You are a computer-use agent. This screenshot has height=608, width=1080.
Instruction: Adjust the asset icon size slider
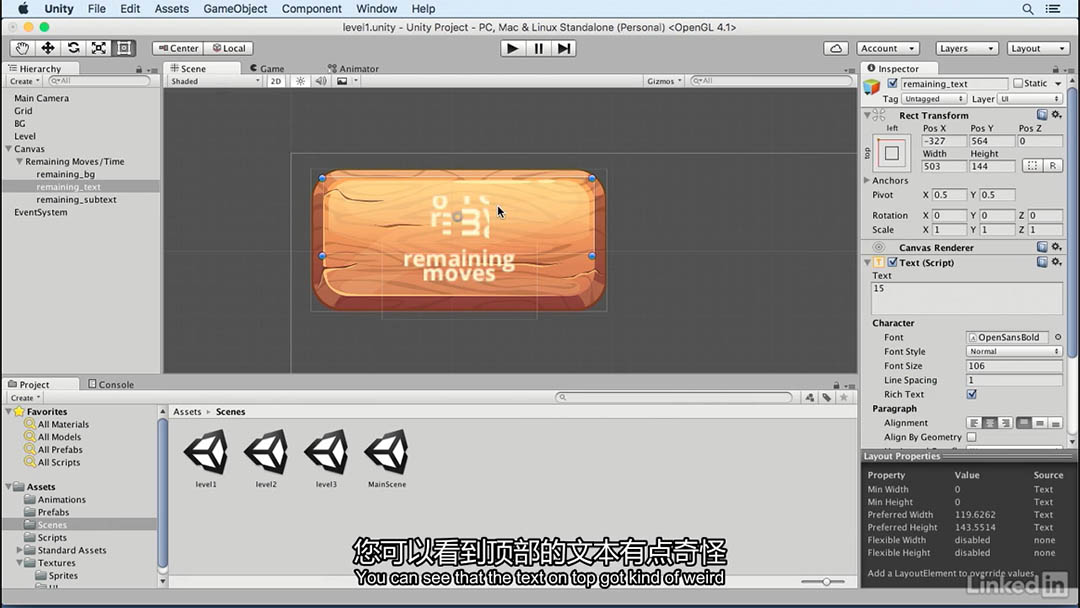coord(826,582)
